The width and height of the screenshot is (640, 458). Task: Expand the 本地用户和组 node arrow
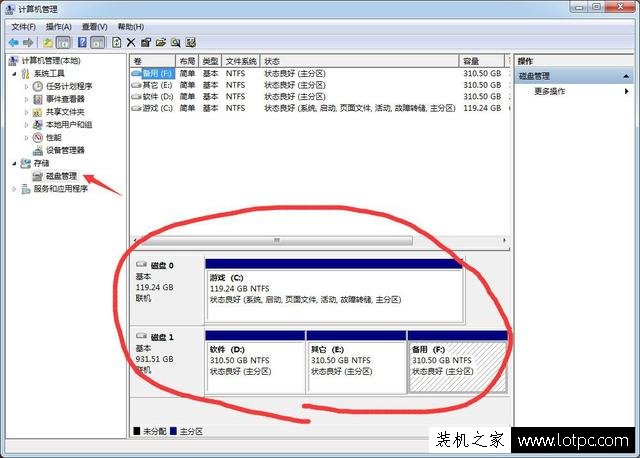(26, 125)
